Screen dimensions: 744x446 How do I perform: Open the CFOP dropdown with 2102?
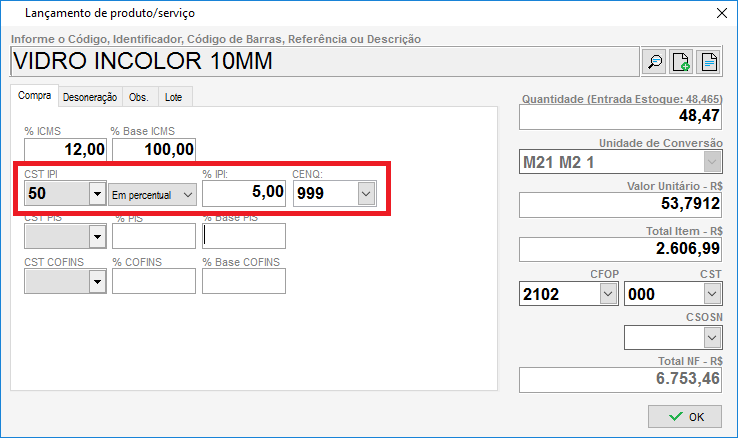click(x=607, y=294)
